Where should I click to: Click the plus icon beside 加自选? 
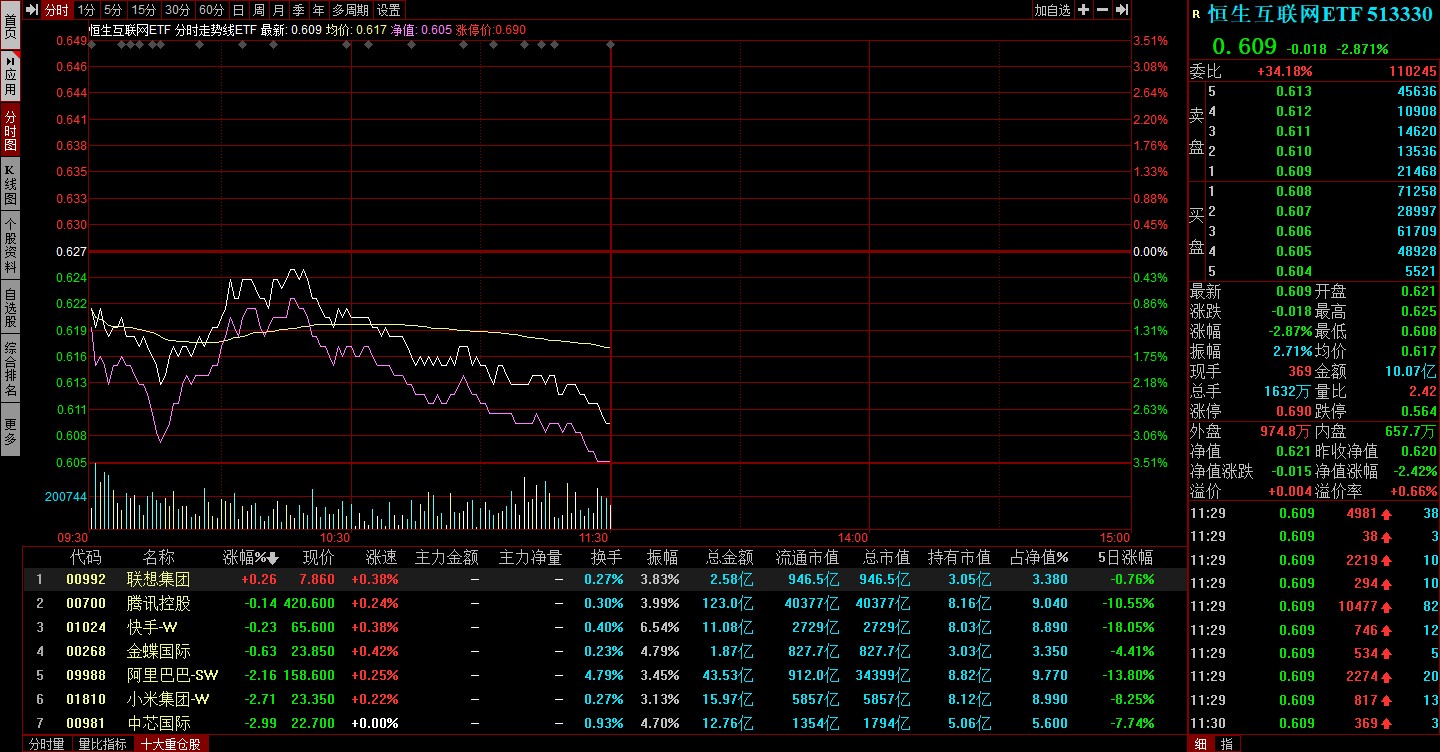pos(1084,10)
